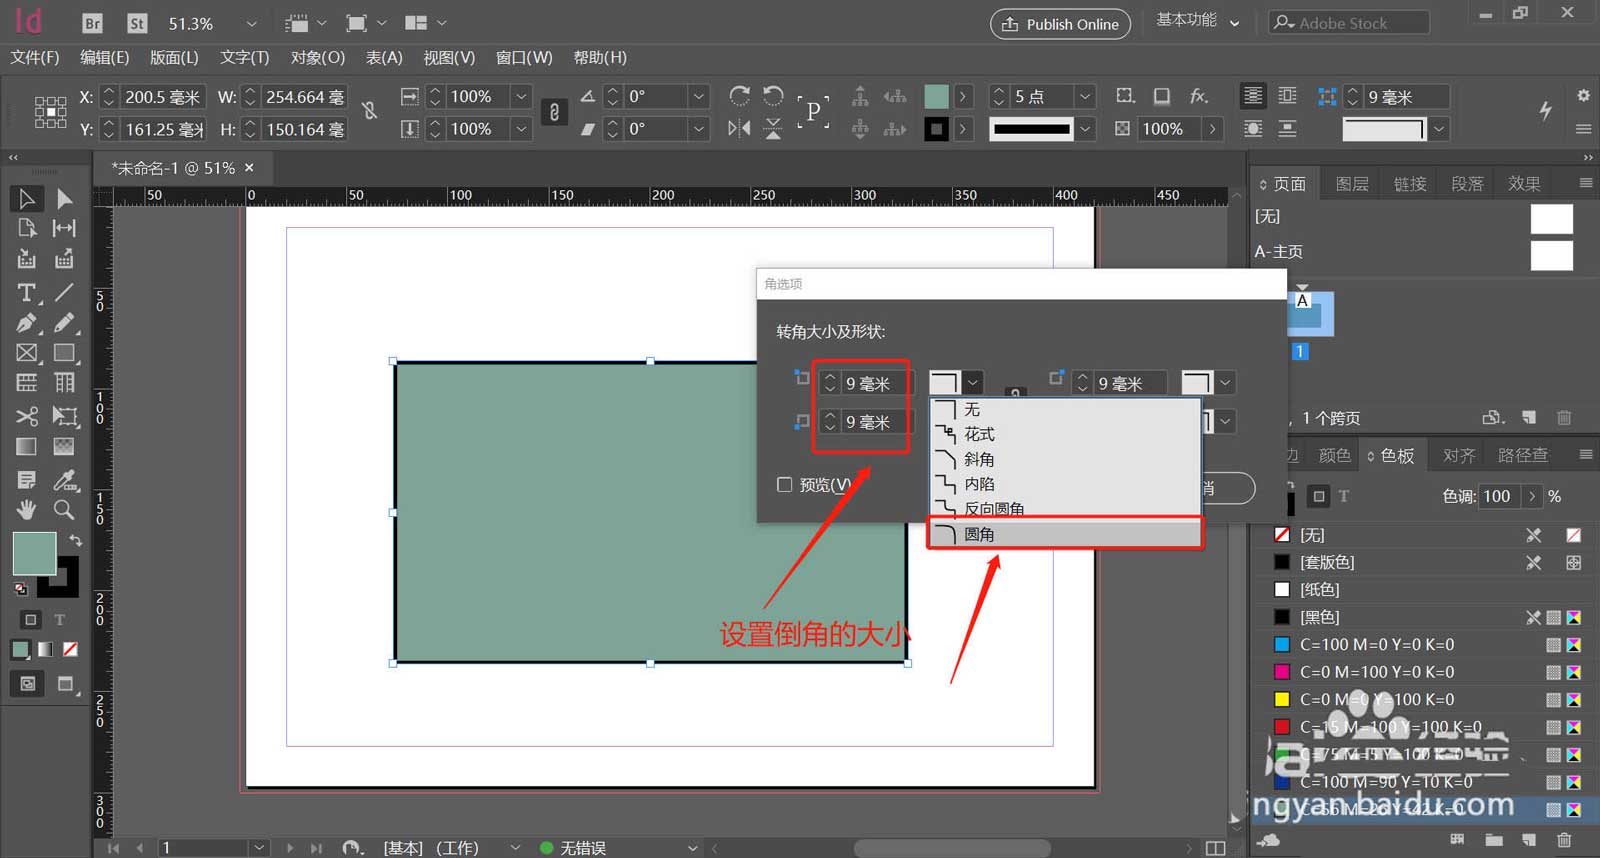Toggle the constrain proportions link for scale
The image size is (1600, 858).
pos(554,112)
